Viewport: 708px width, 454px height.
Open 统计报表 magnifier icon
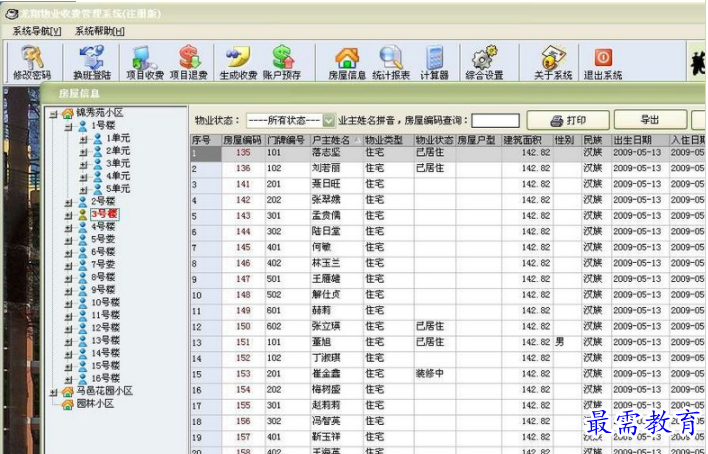coord(391,62)
